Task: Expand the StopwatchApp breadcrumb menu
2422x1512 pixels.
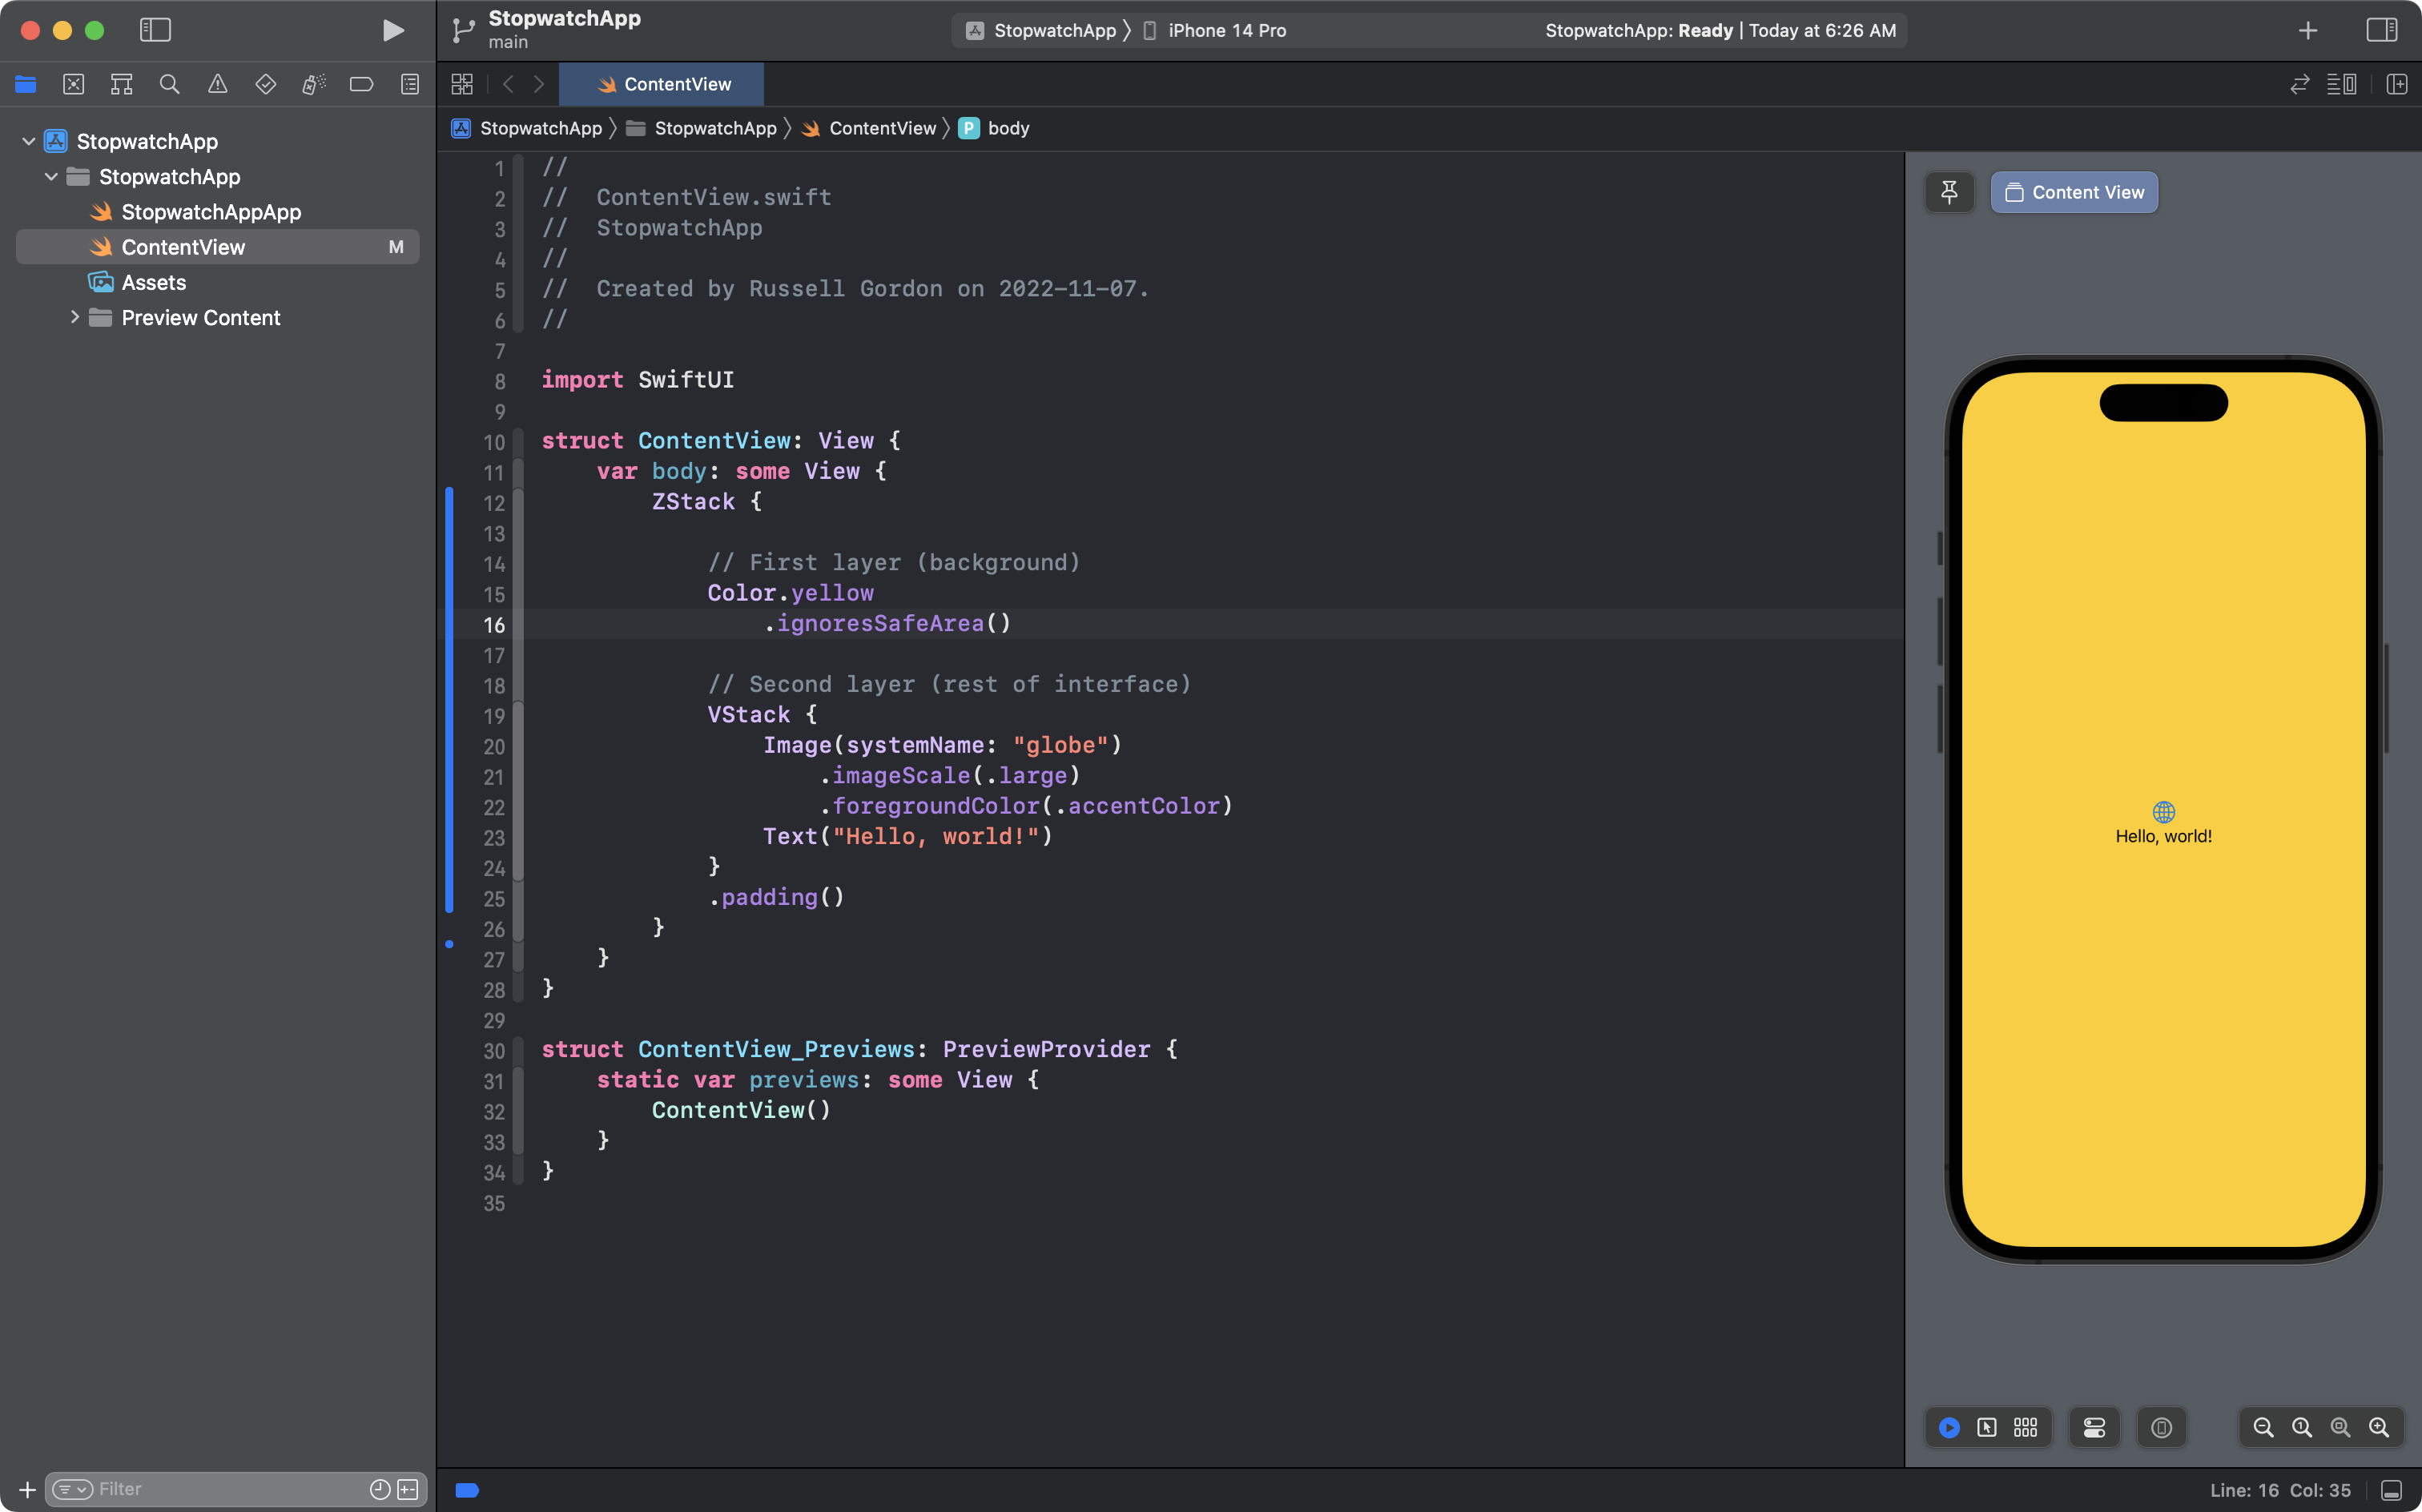Action: (x=540, y=127)
